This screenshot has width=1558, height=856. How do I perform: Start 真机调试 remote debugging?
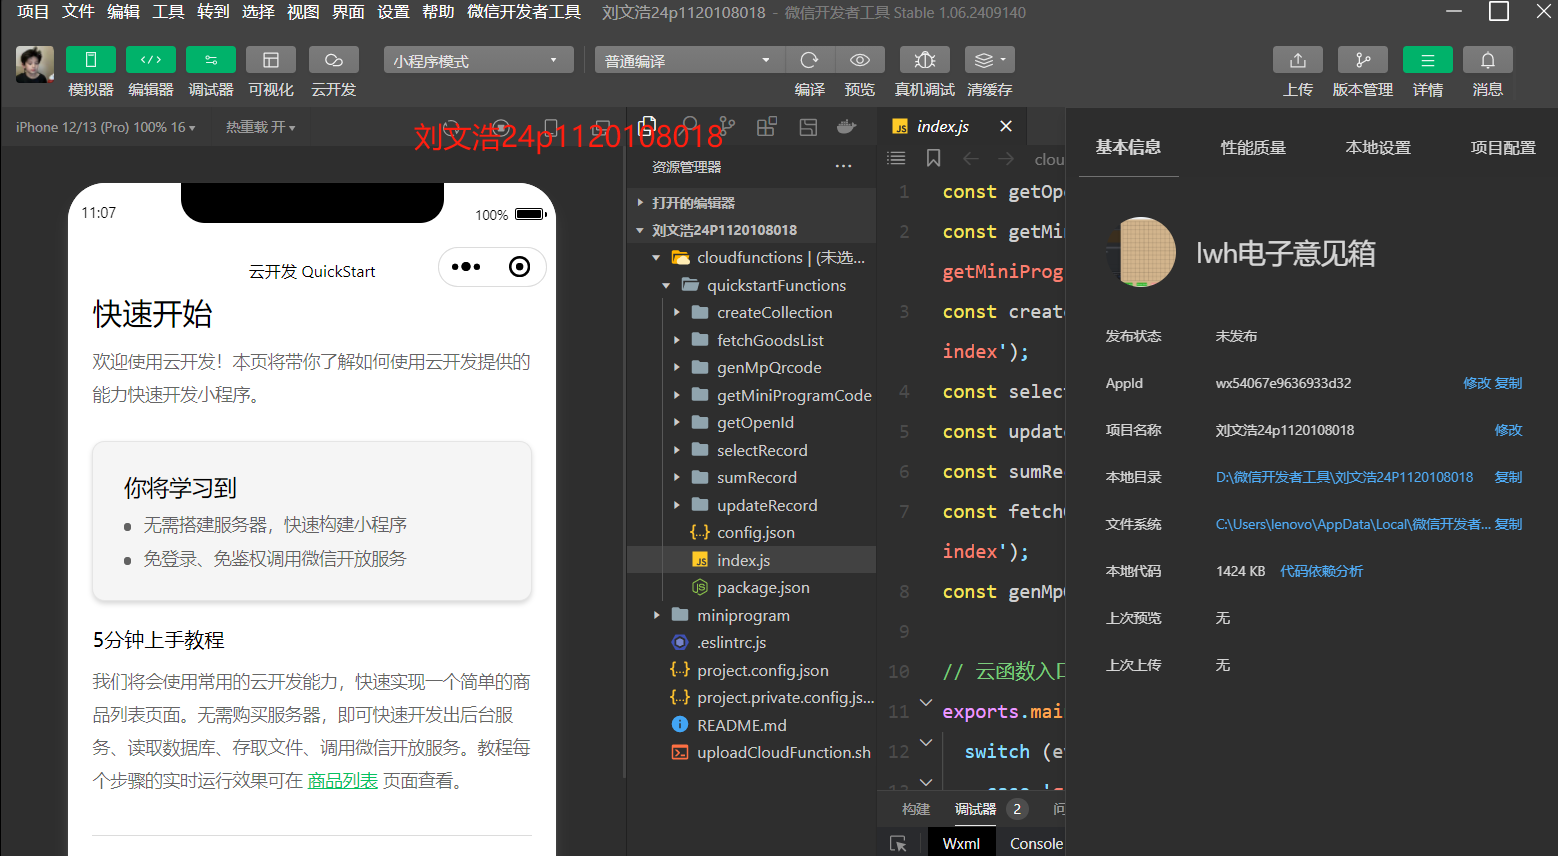(x=924, y=60)
